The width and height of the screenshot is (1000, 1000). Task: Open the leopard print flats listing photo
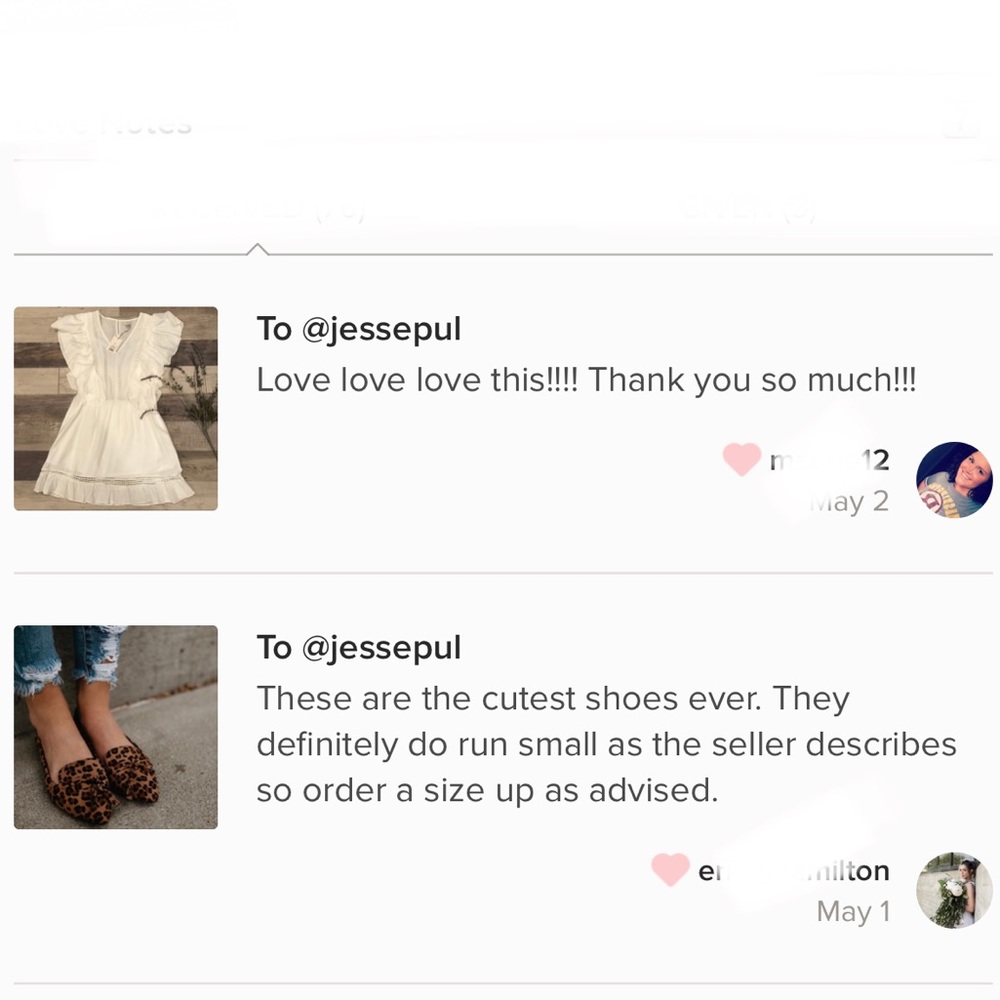(x=116, y=727)
